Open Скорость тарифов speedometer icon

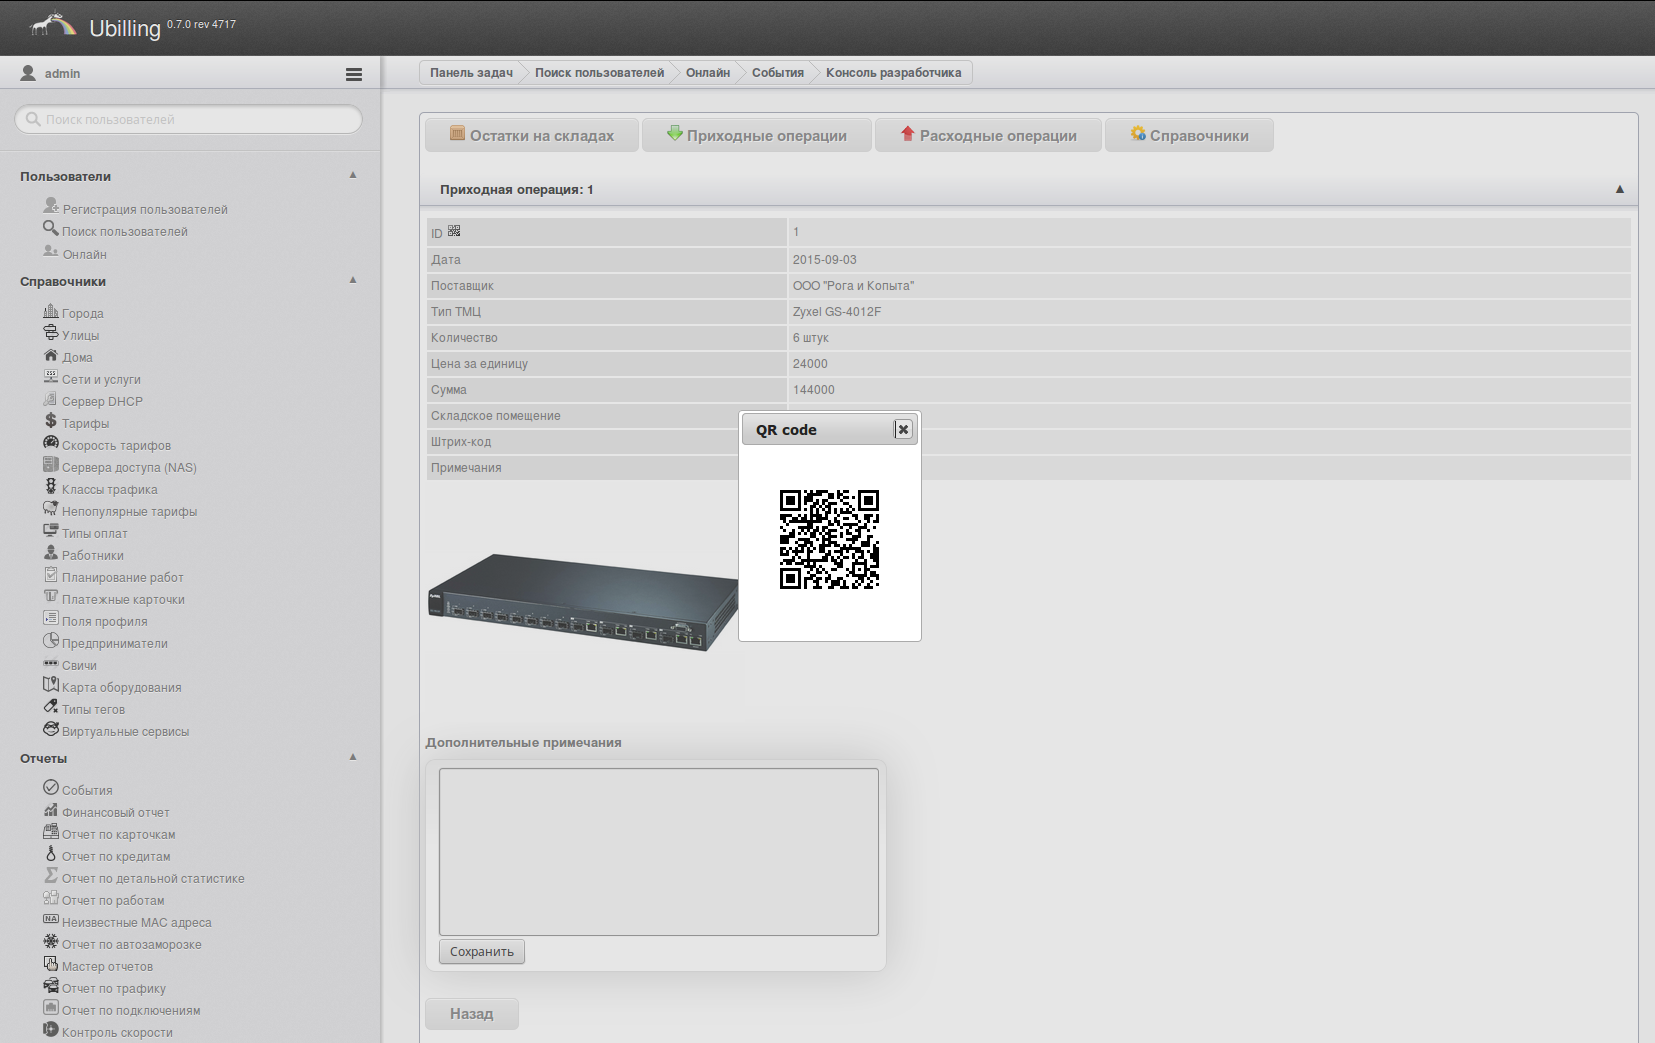pos(51,443)
